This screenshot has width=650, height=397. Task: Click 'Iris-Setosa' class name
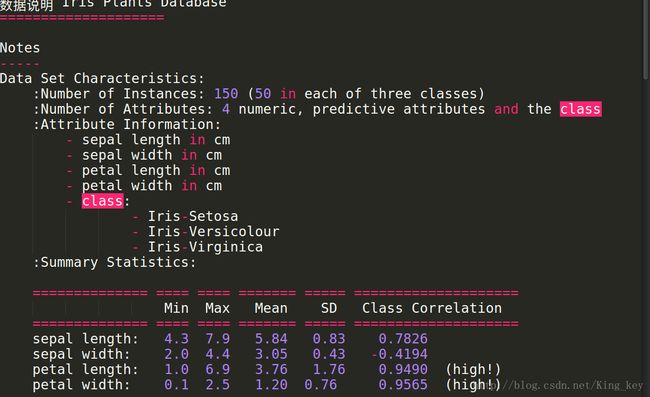pos(193,216)
